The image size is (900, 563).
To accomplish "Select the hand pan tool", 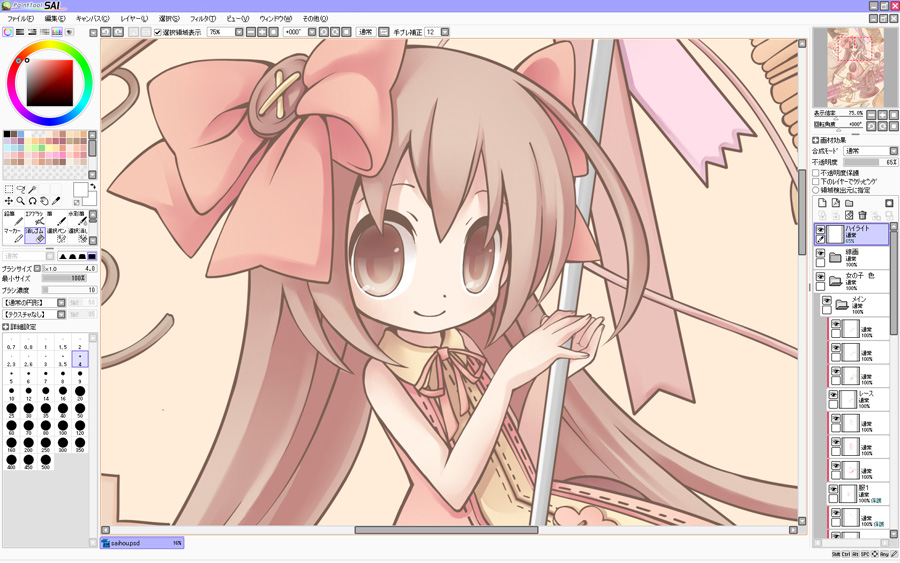I will click(44, 201).
